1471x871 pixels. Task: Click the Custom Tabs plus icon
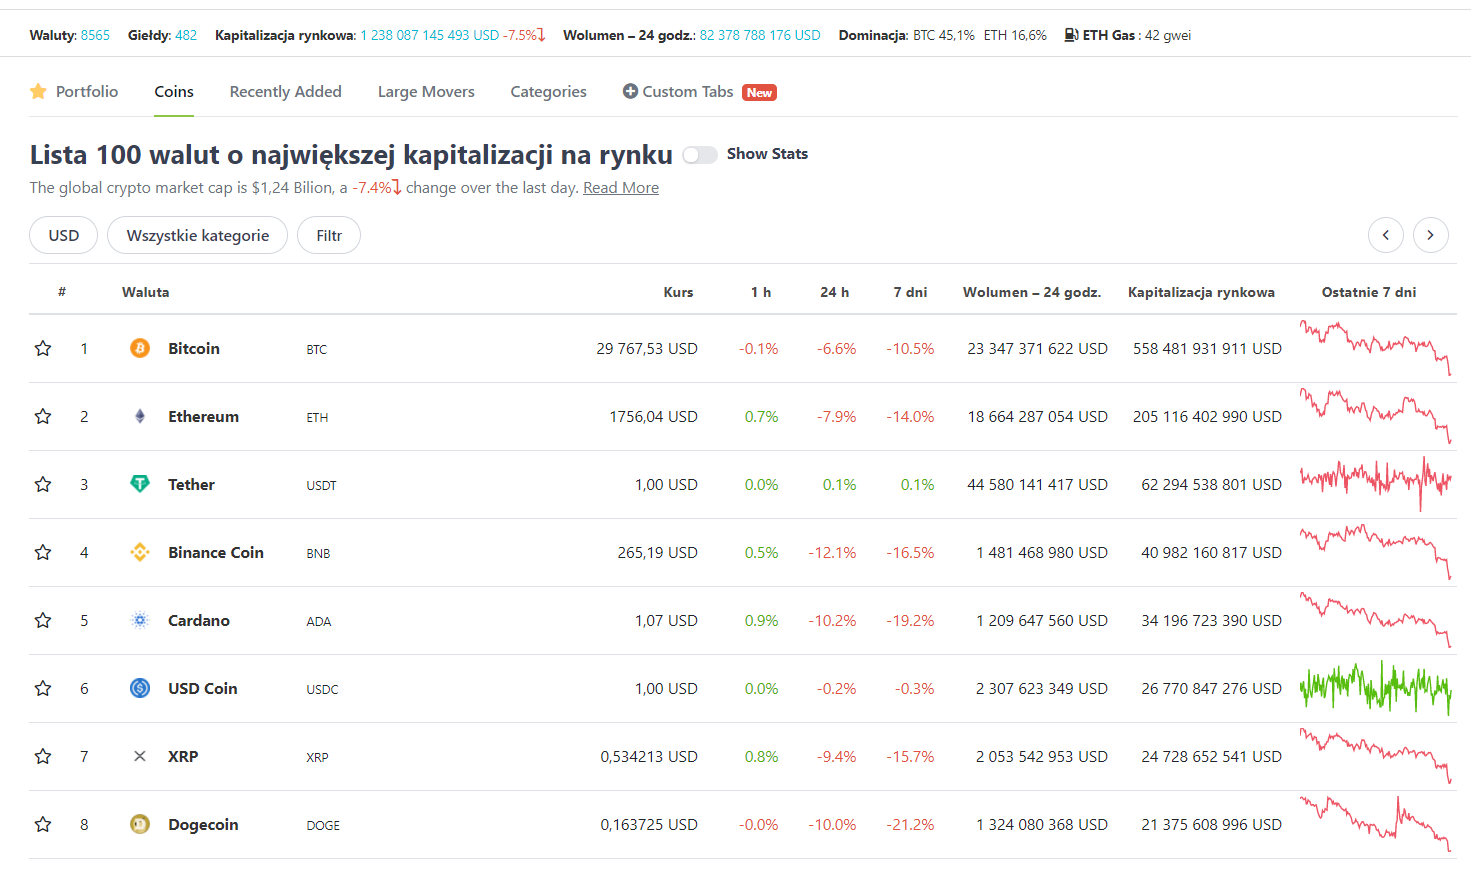point(630,91)
